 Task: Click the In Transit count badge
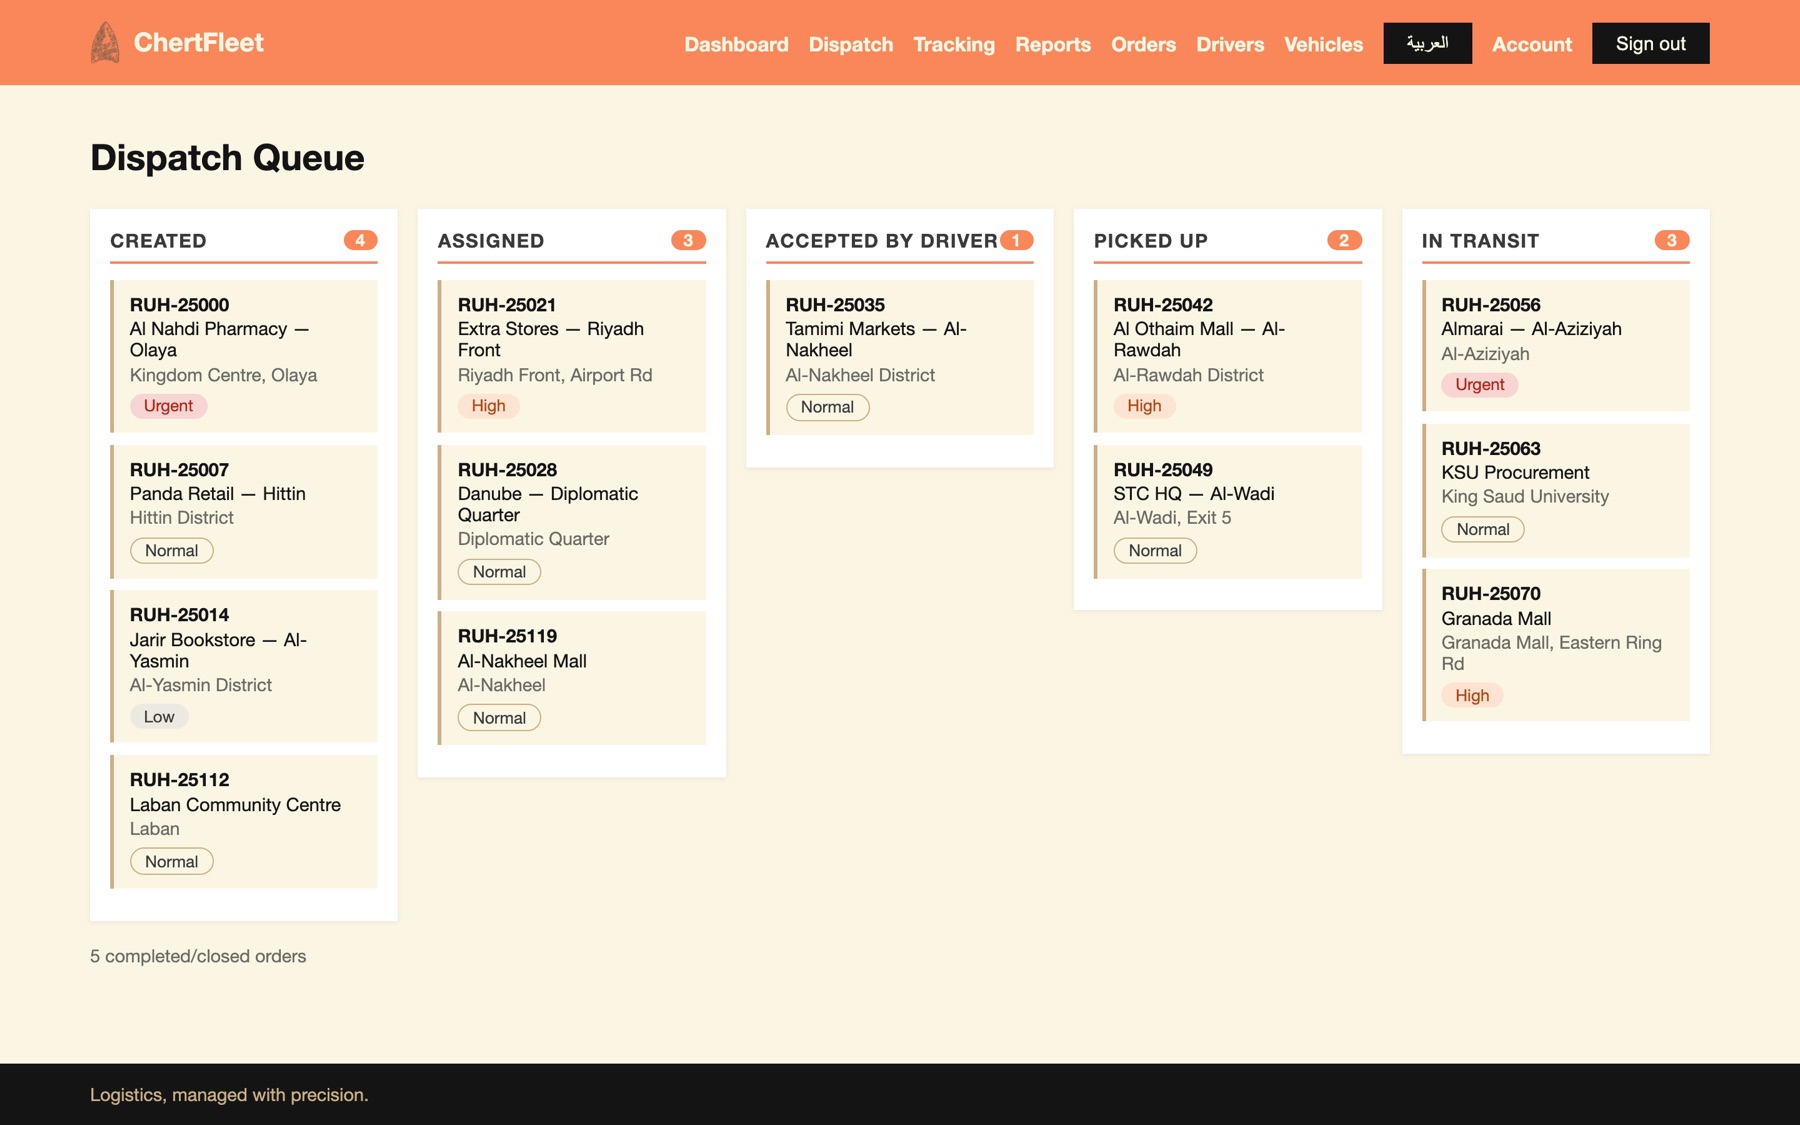point(1672,240)
